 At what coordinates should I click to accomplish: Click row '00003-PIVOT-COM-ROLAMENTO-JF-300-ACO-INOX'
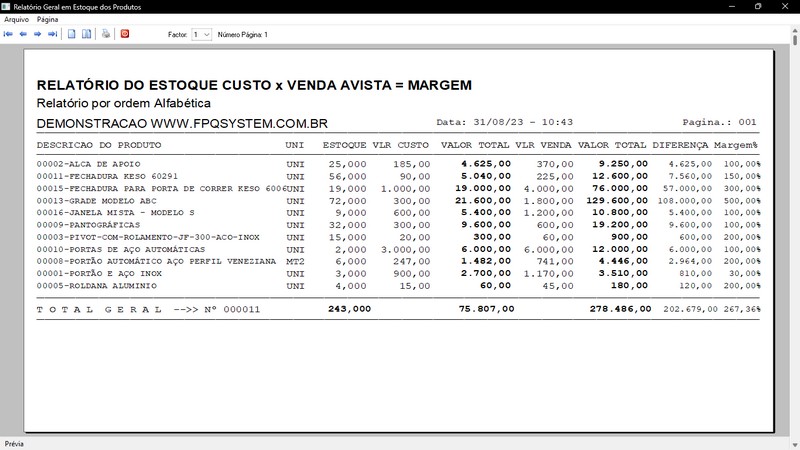pos(398,237)
